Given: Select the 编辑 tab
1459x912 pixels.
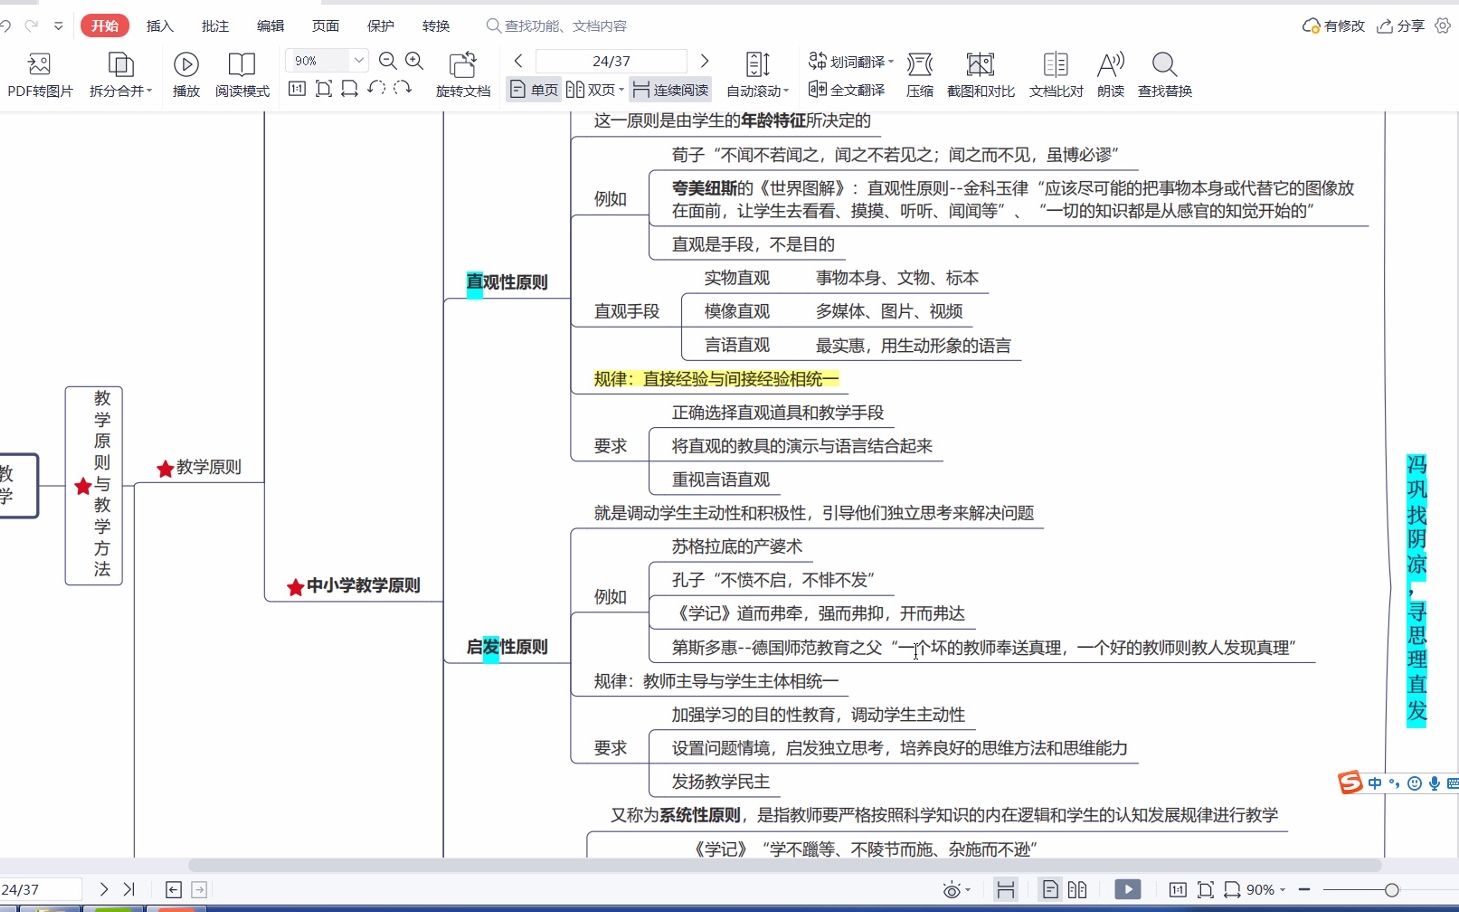Looking at the screenshot, I should pyautogui.click(x=270, y=26).
